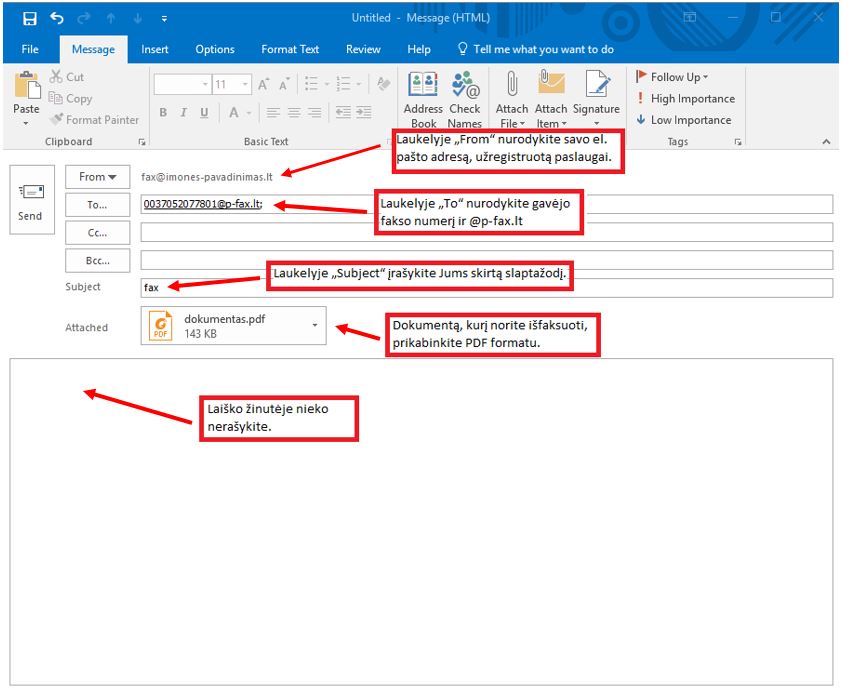Open the Address Book
The width and height of the screenshot is (843, 693).
point(423,99)
